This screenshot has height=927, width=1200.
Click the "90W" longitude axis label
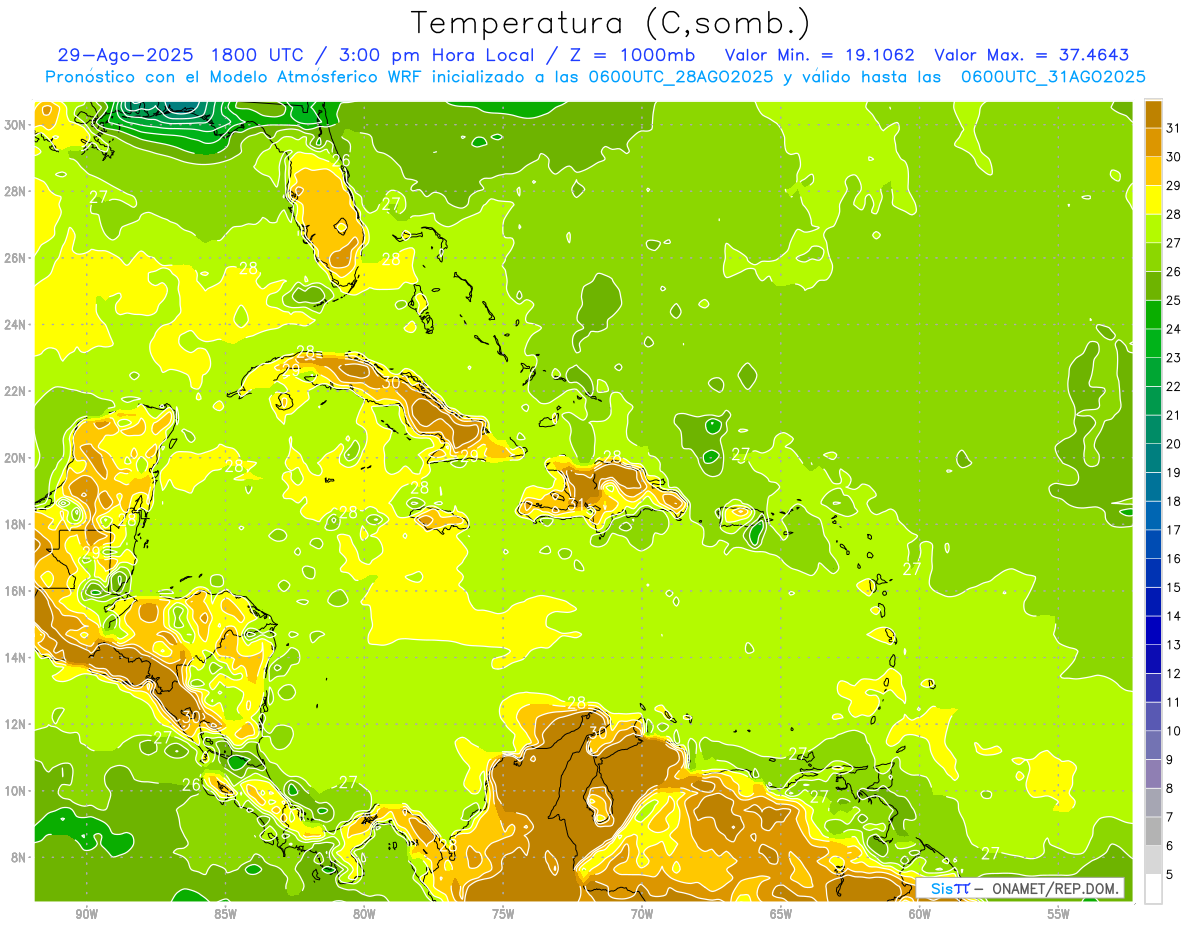(87, 914)
